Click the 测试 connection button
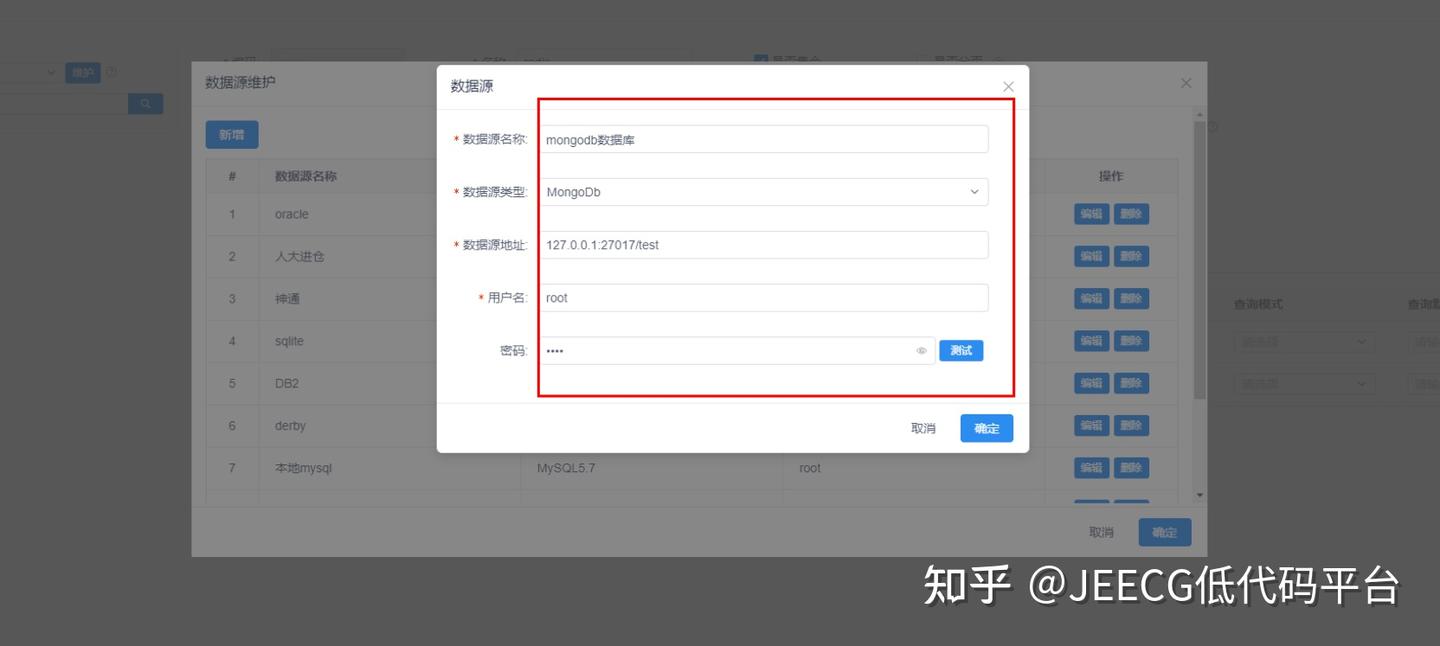The height and width of the screenshot is (646, 1440). pyautogui.click(x=961, y=351)
